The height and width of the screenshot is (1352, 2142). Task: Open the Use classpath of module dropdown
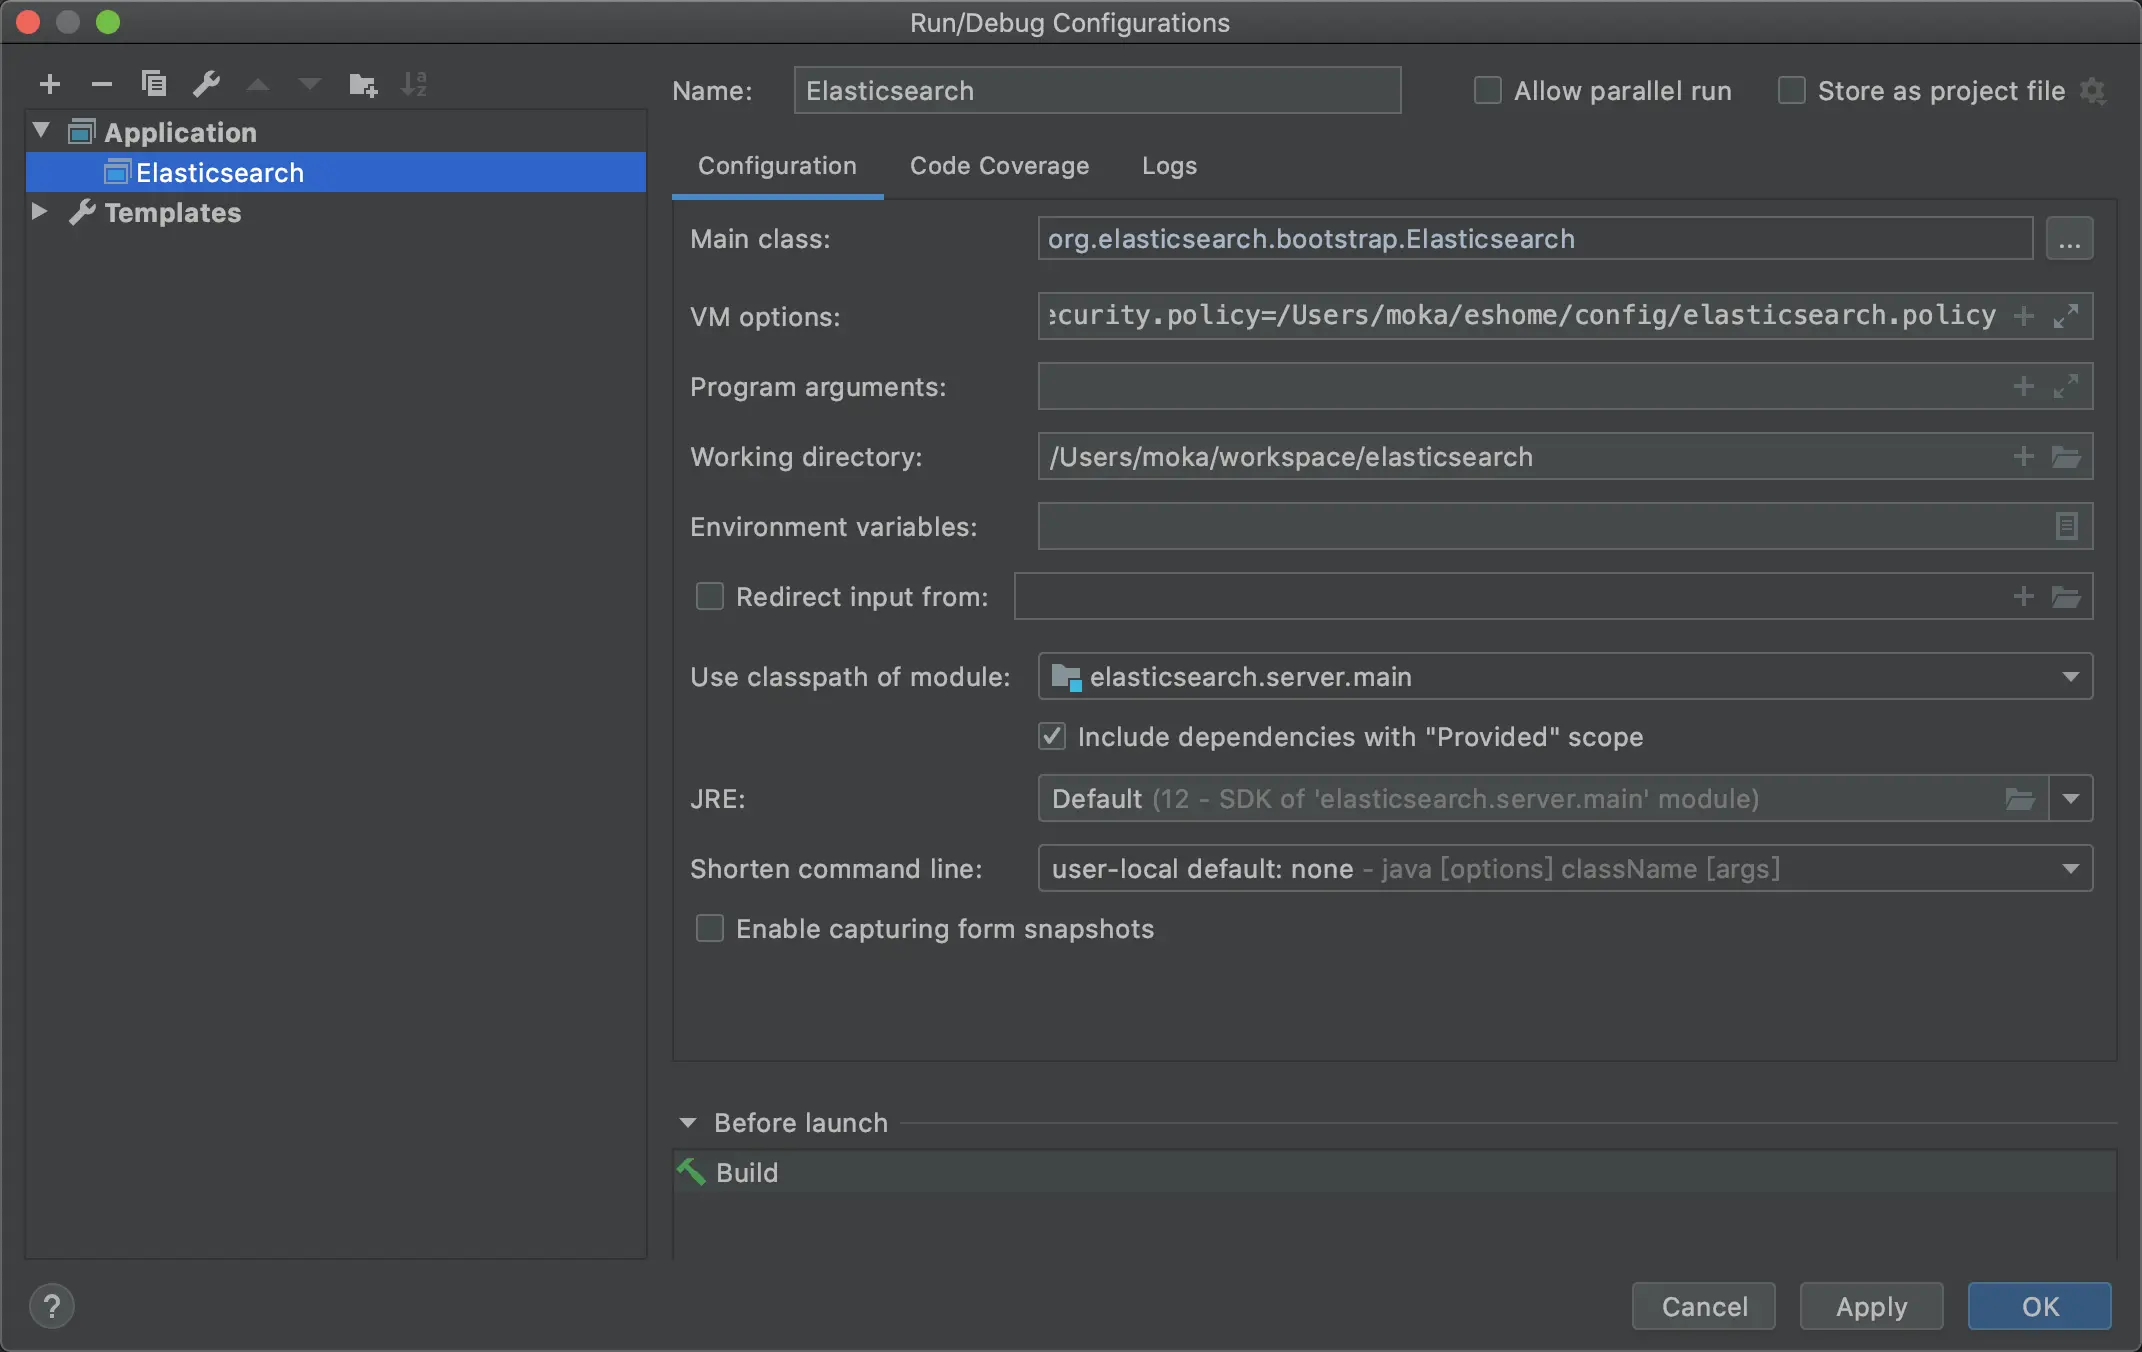pyautogui.click(x=2071, y=676)
